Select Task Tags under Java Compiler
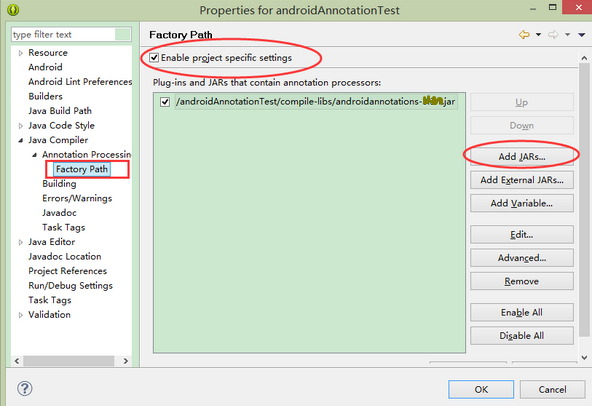The height and width of the screenshot is (406, 592). pyautogui.click(x=63, y=227)
